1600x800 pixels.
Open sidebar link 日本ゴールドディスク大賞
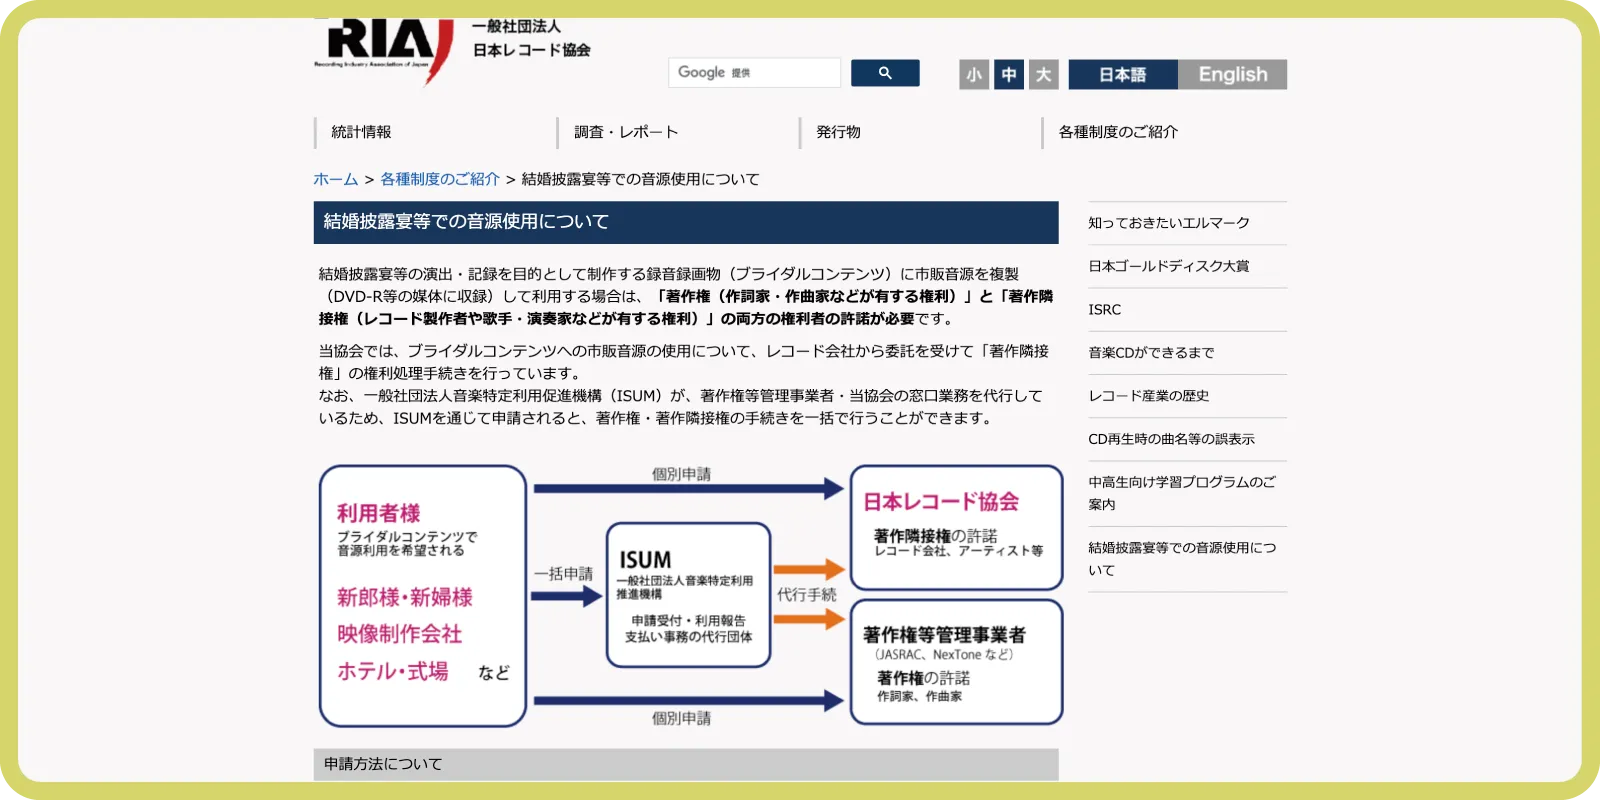tap(1169, 266)
